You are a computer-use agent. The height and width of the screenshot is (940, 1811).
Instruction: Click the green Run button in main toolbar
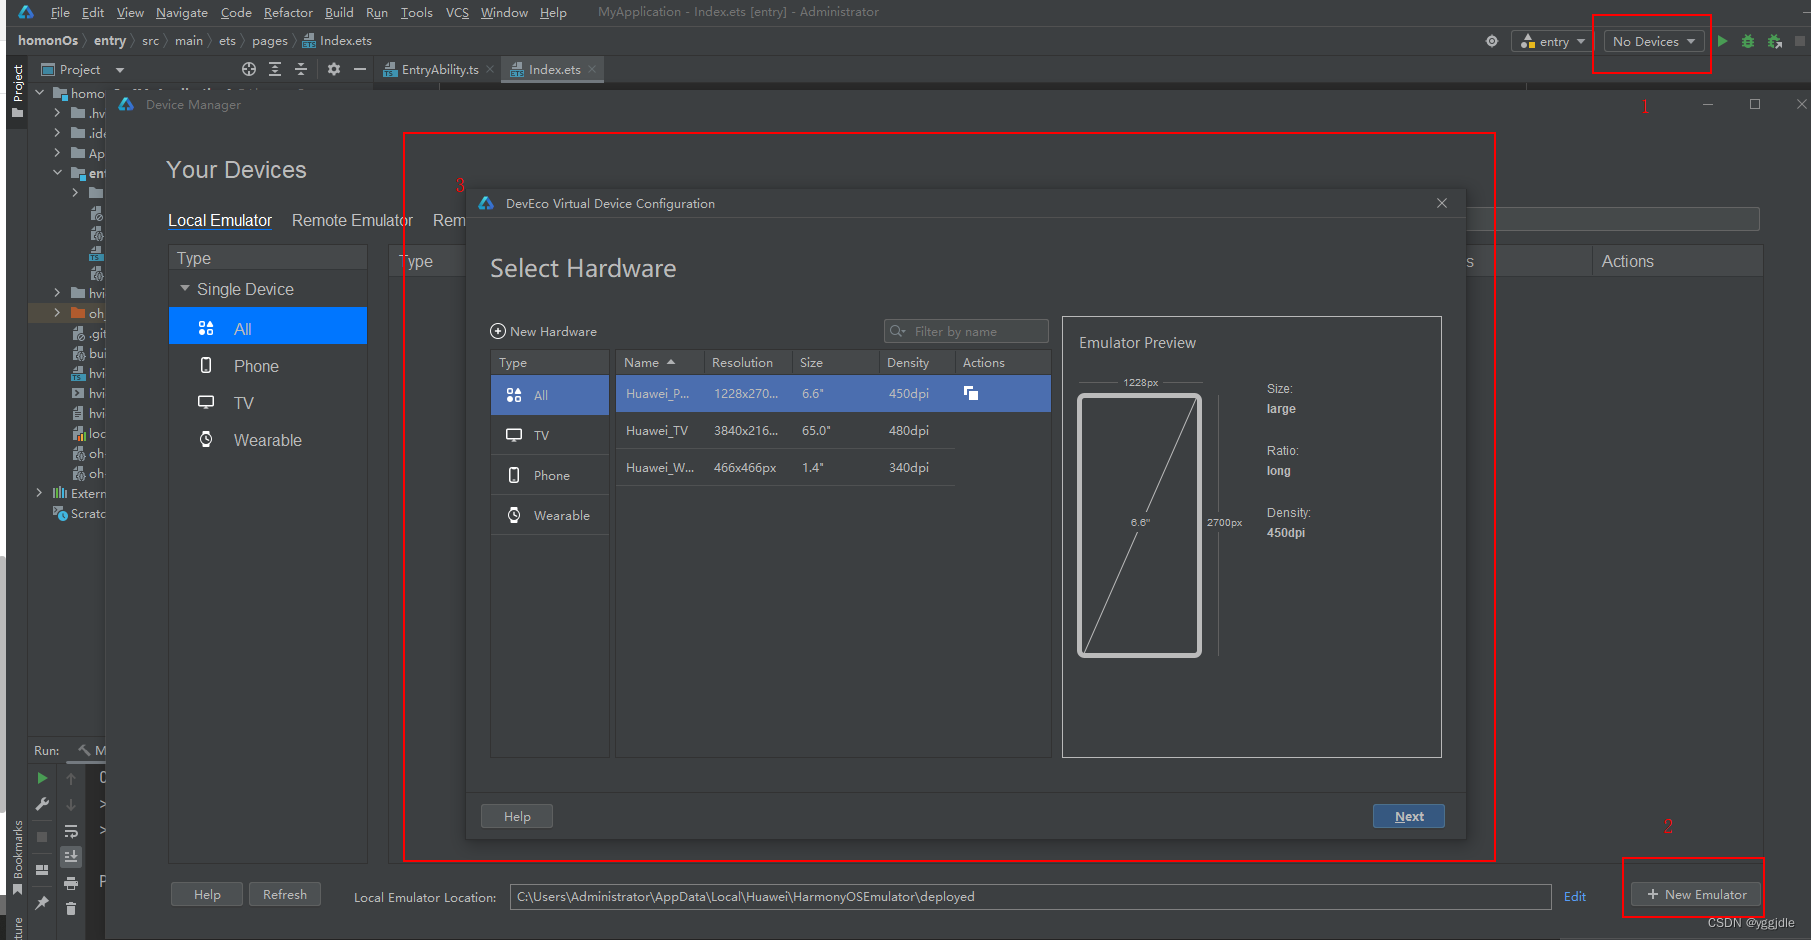tap(1722, 41)
